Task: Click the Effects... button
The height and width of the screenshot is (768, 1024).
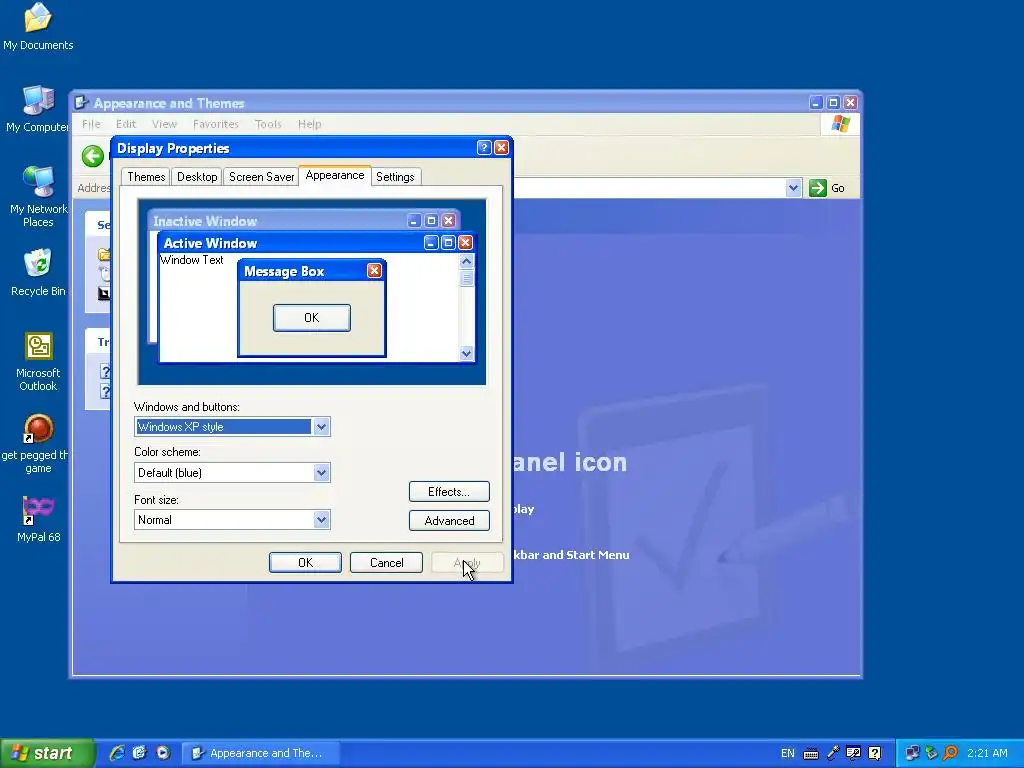Action: (449, 492)
